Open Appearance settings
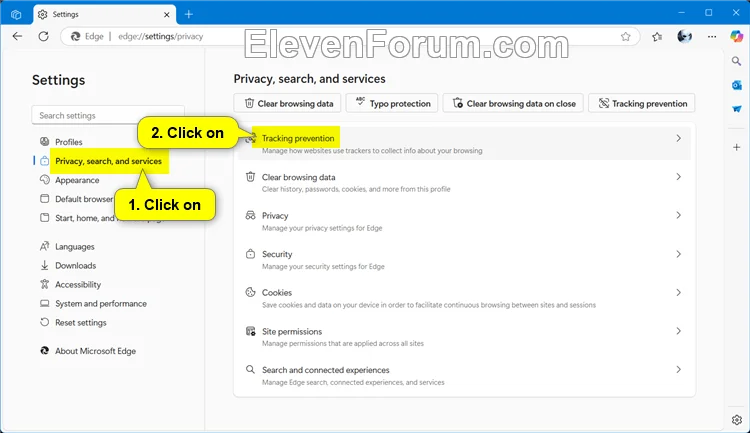 pyautogui.click(x=77, y=180)
